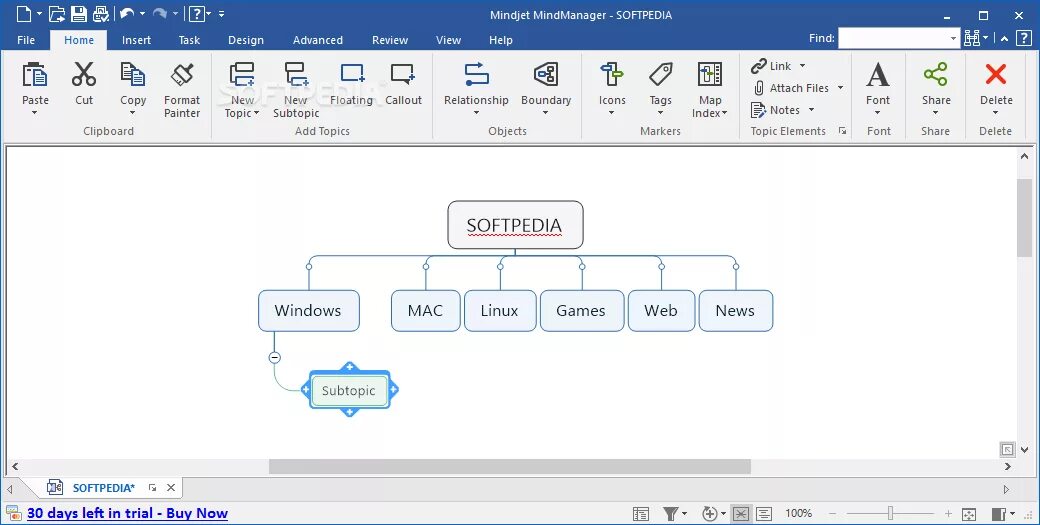Image resolution: width=1040 pixels, height=525 pixels.
Task: Close the SOFTPEDIA document tab
Action: click(171, 487)
